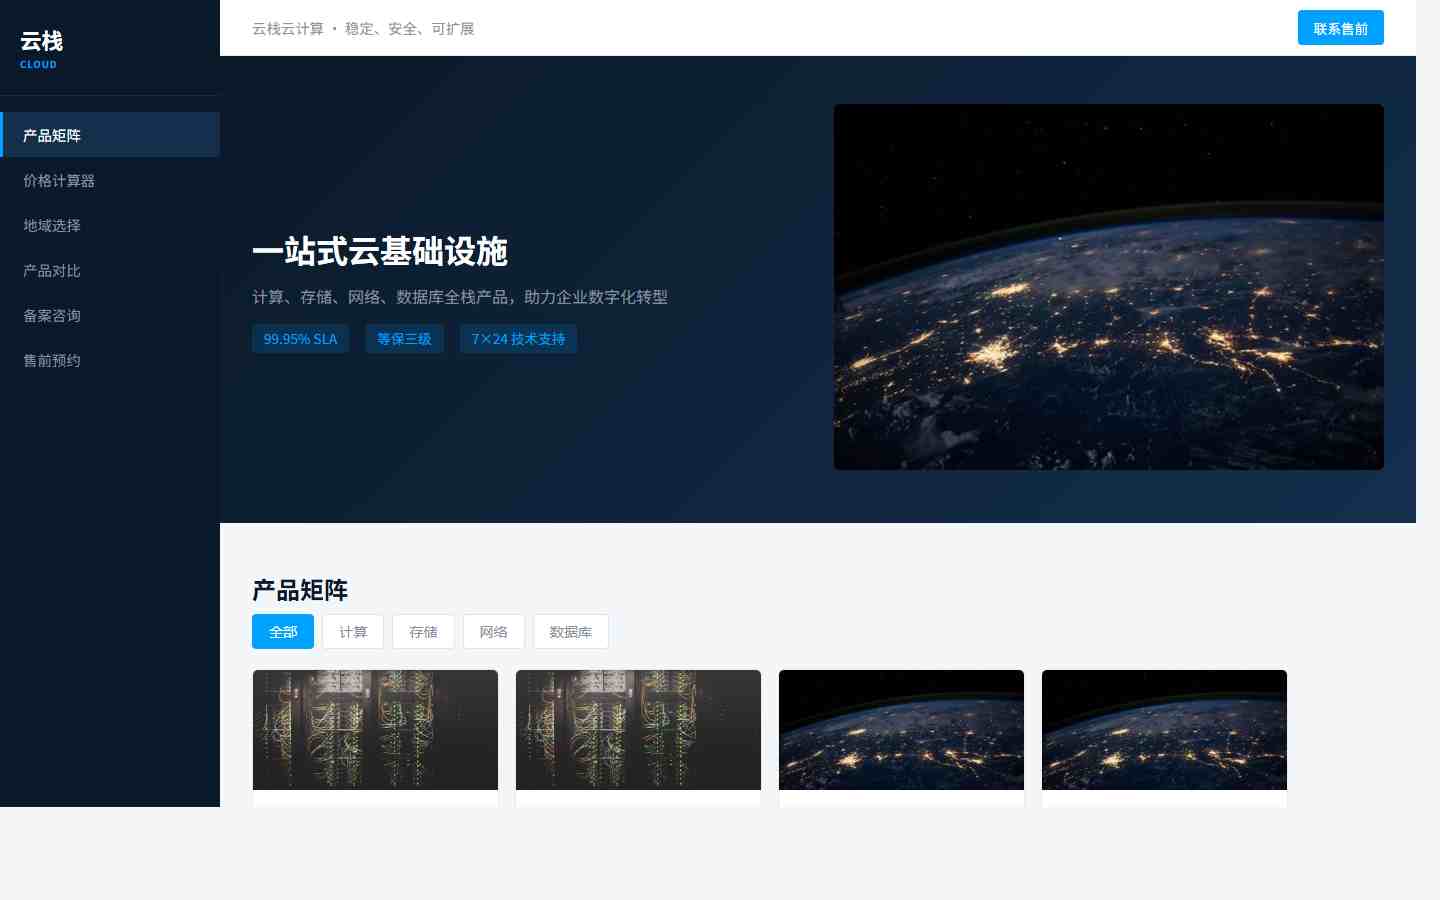
Task: Filter products by 计算
Action: point(353,632)
